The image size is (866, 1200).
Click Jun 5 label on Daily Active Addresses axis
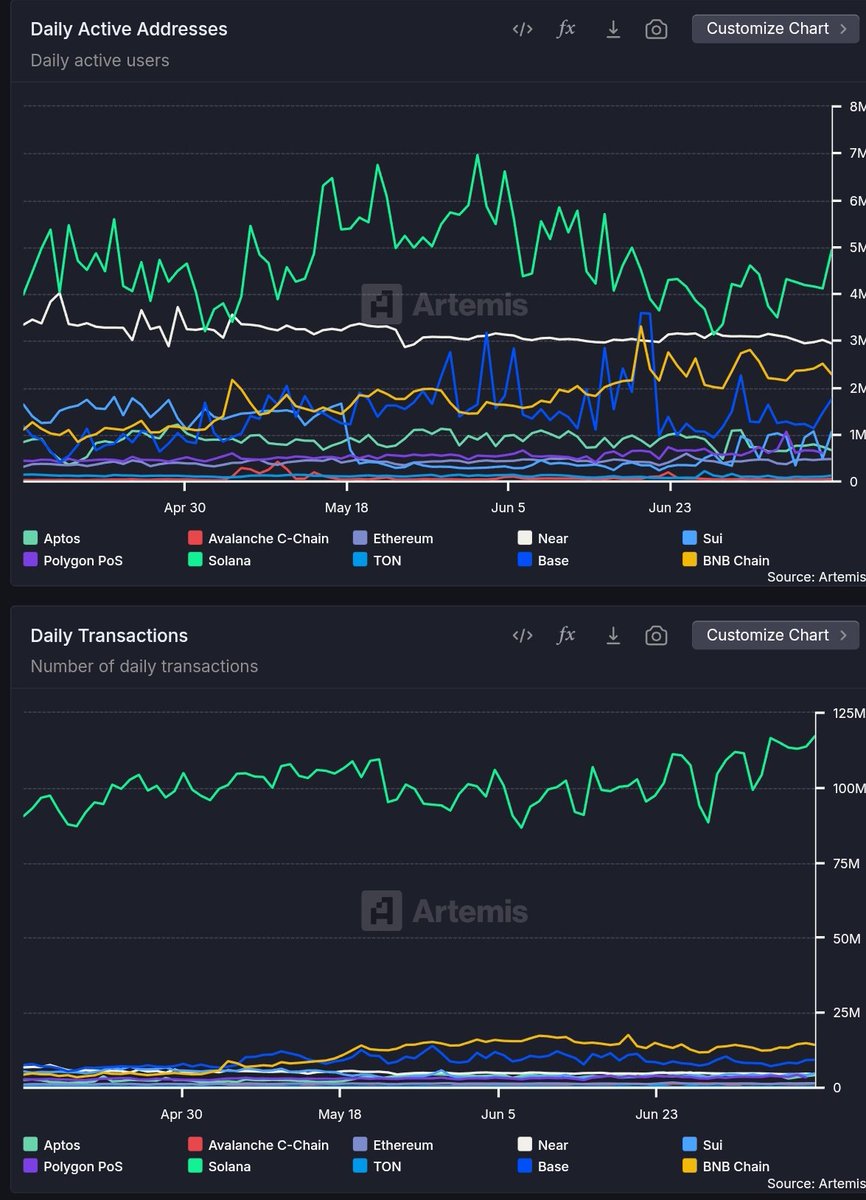[509, 507]
